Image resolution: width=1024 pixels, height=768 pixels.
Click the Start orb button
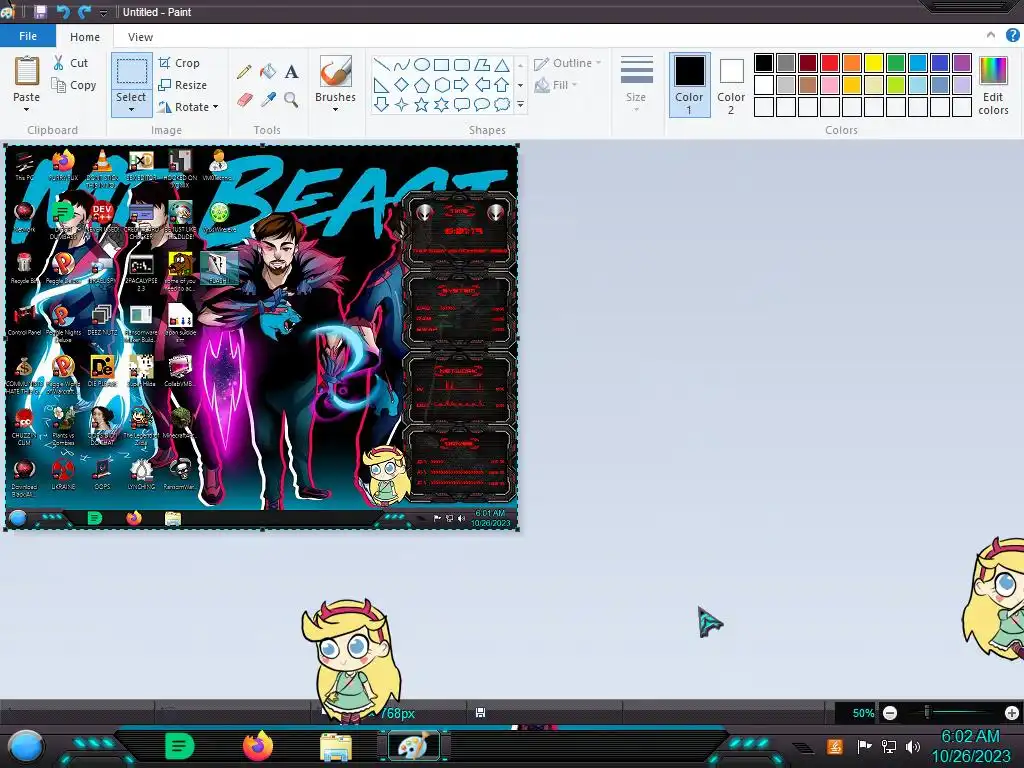25,746
